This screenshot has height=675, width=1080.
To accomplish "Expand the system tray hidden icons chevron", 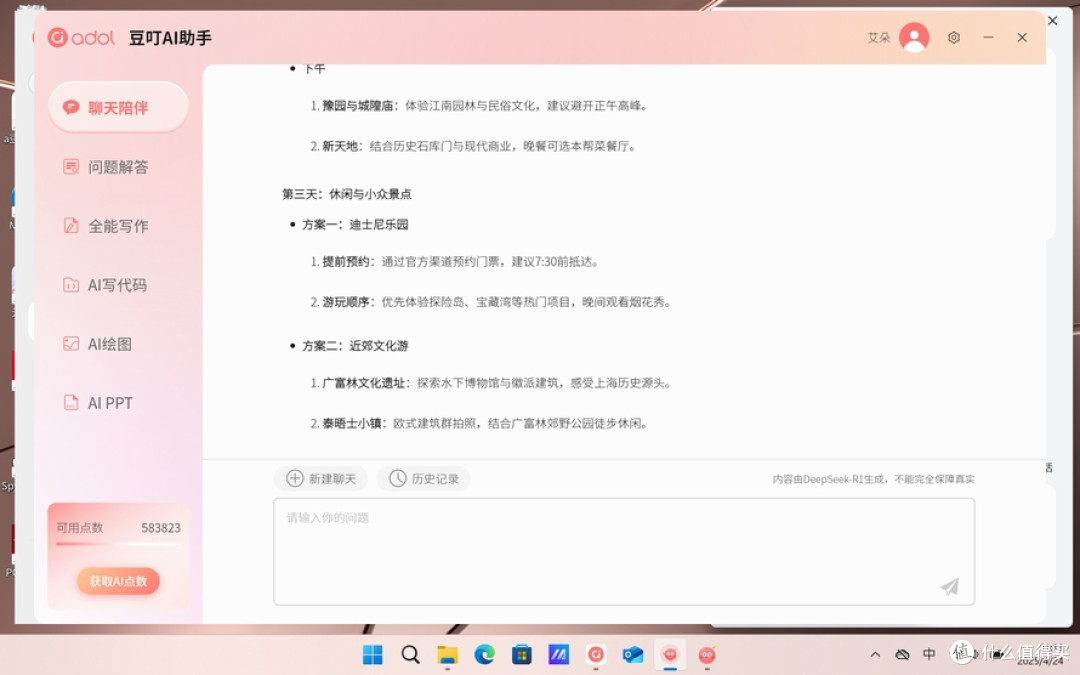I will pyautogui.click(x=875, y=654).
